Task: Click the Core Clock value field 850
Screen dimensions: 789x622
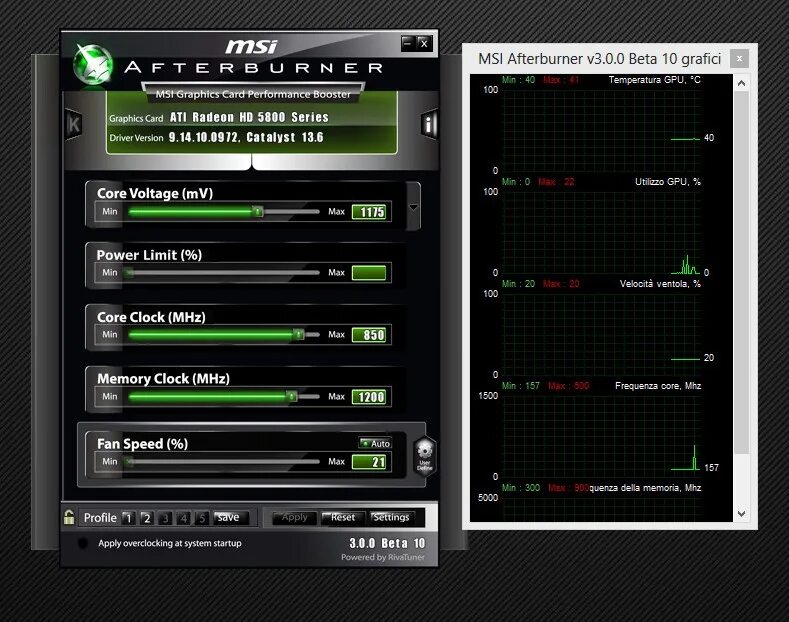Action: click(371, 335)
